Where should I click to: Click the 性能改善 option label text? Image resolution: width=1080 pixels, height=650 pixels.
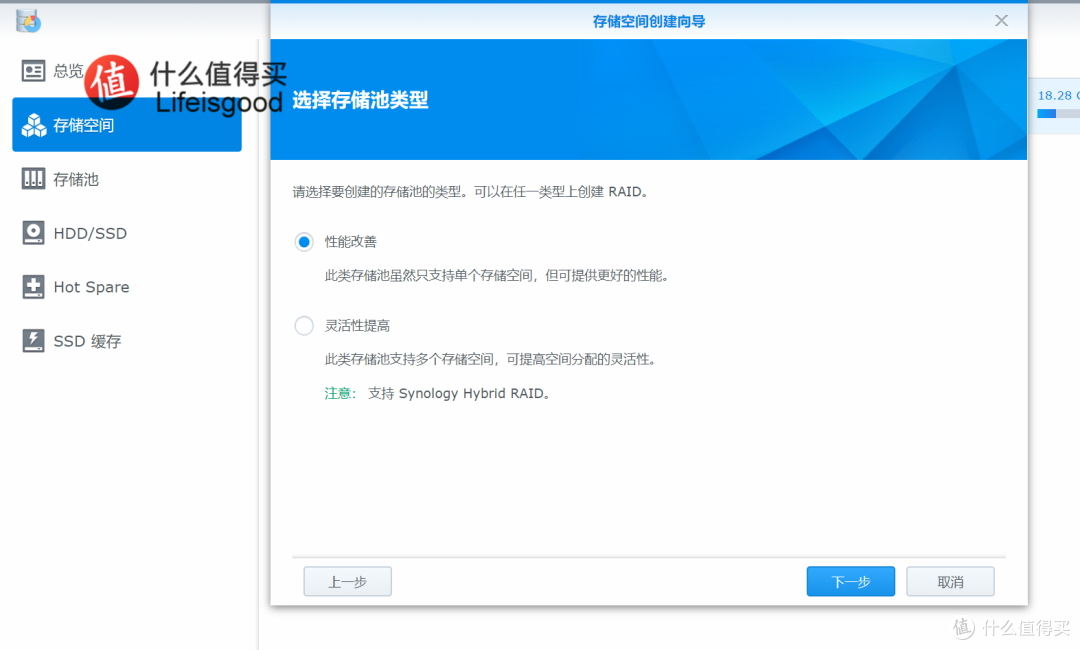[351, 242]
